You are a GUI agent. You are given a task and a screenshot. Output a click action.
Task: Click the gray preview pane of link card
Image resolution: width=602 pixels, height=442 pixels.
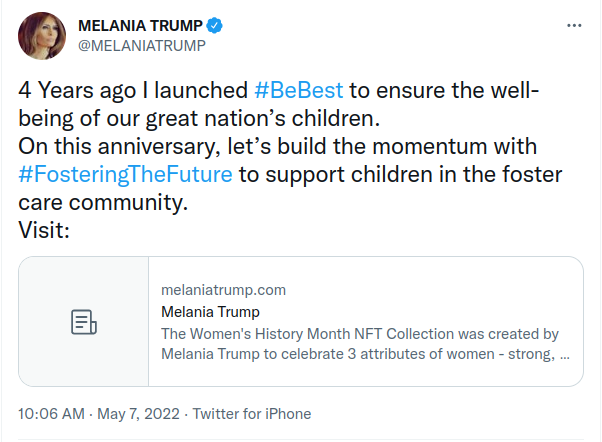coord(84,321)
